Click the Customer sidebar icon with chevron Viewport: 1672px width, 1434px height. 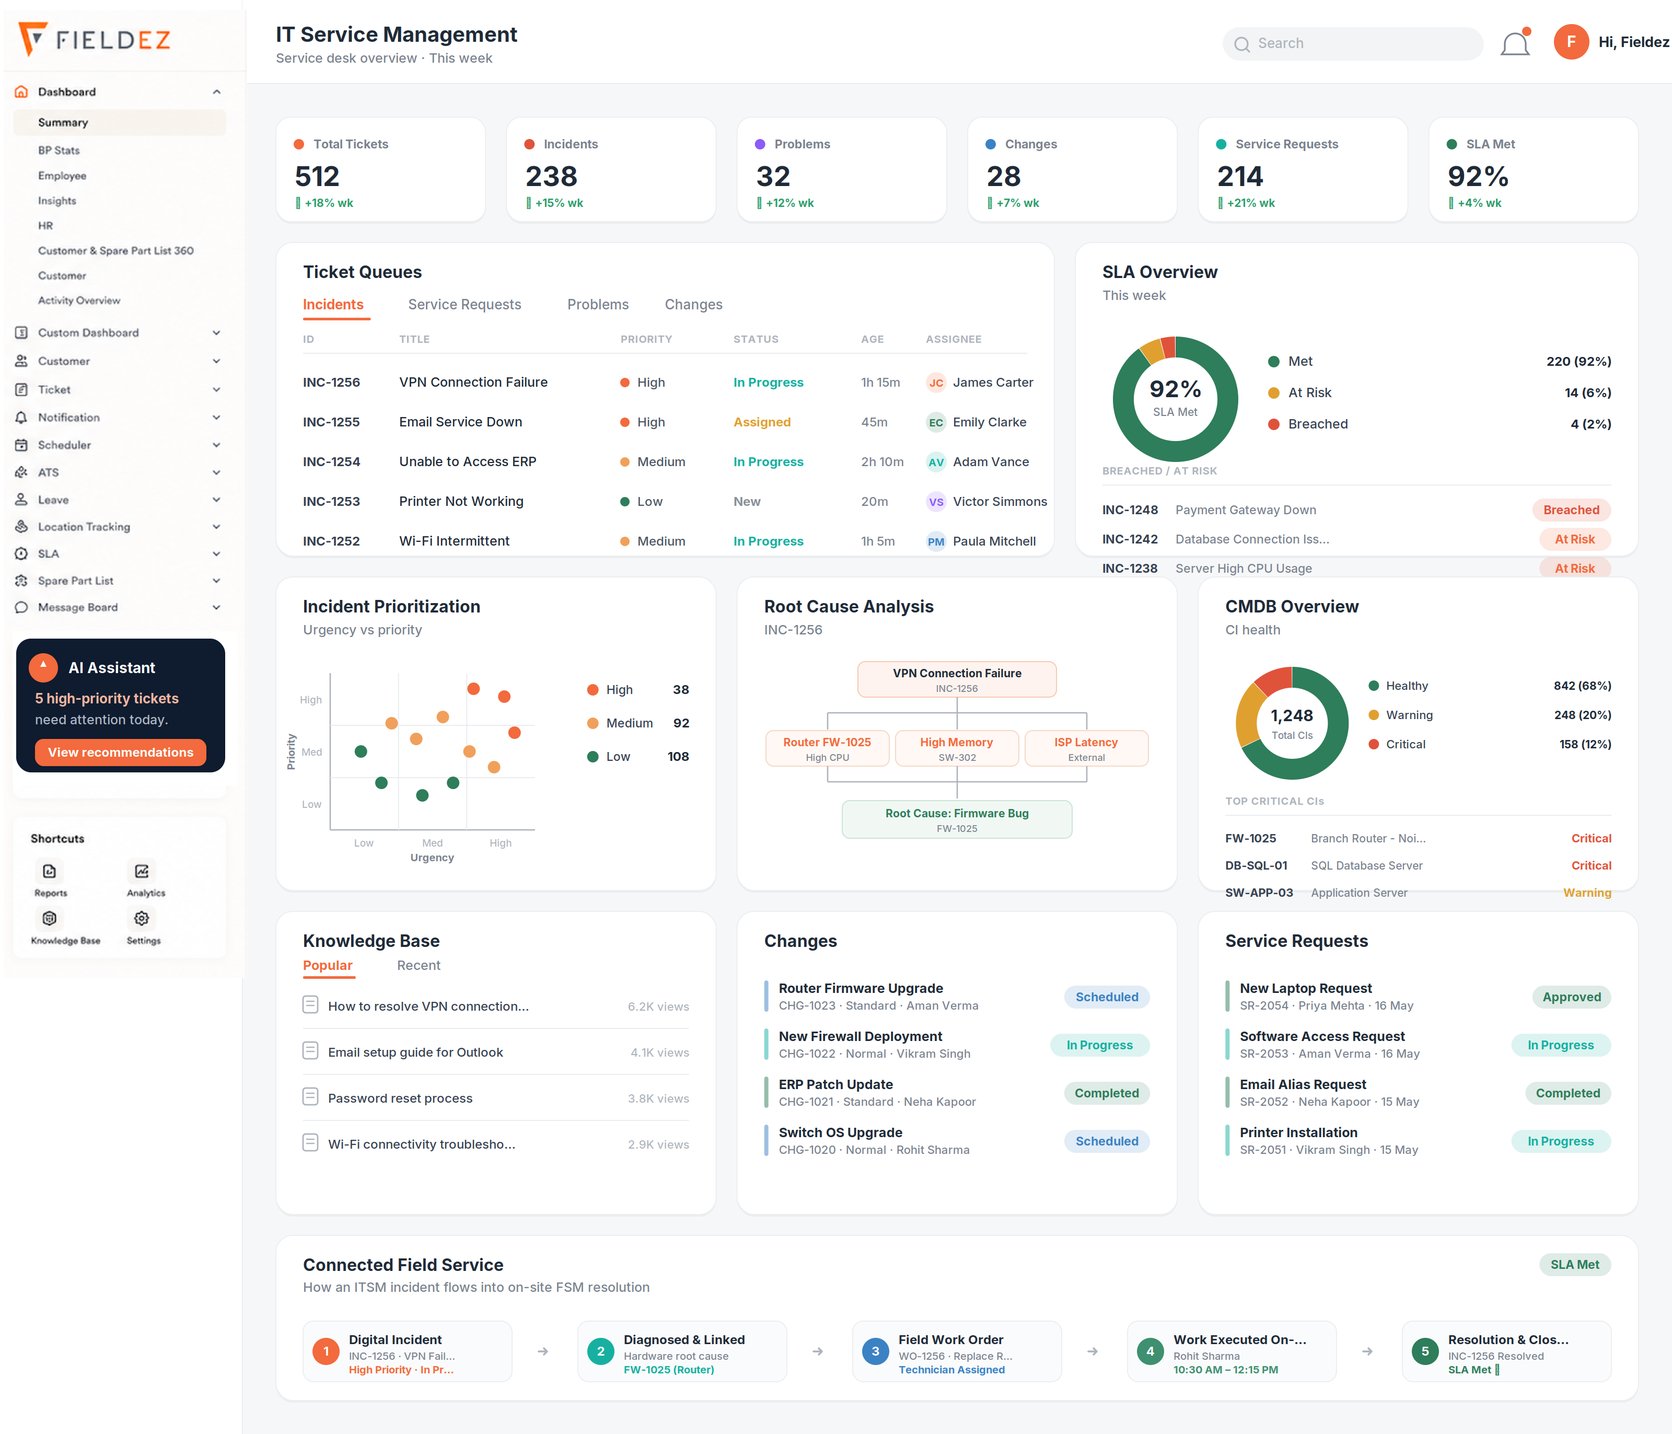[21, 361]
